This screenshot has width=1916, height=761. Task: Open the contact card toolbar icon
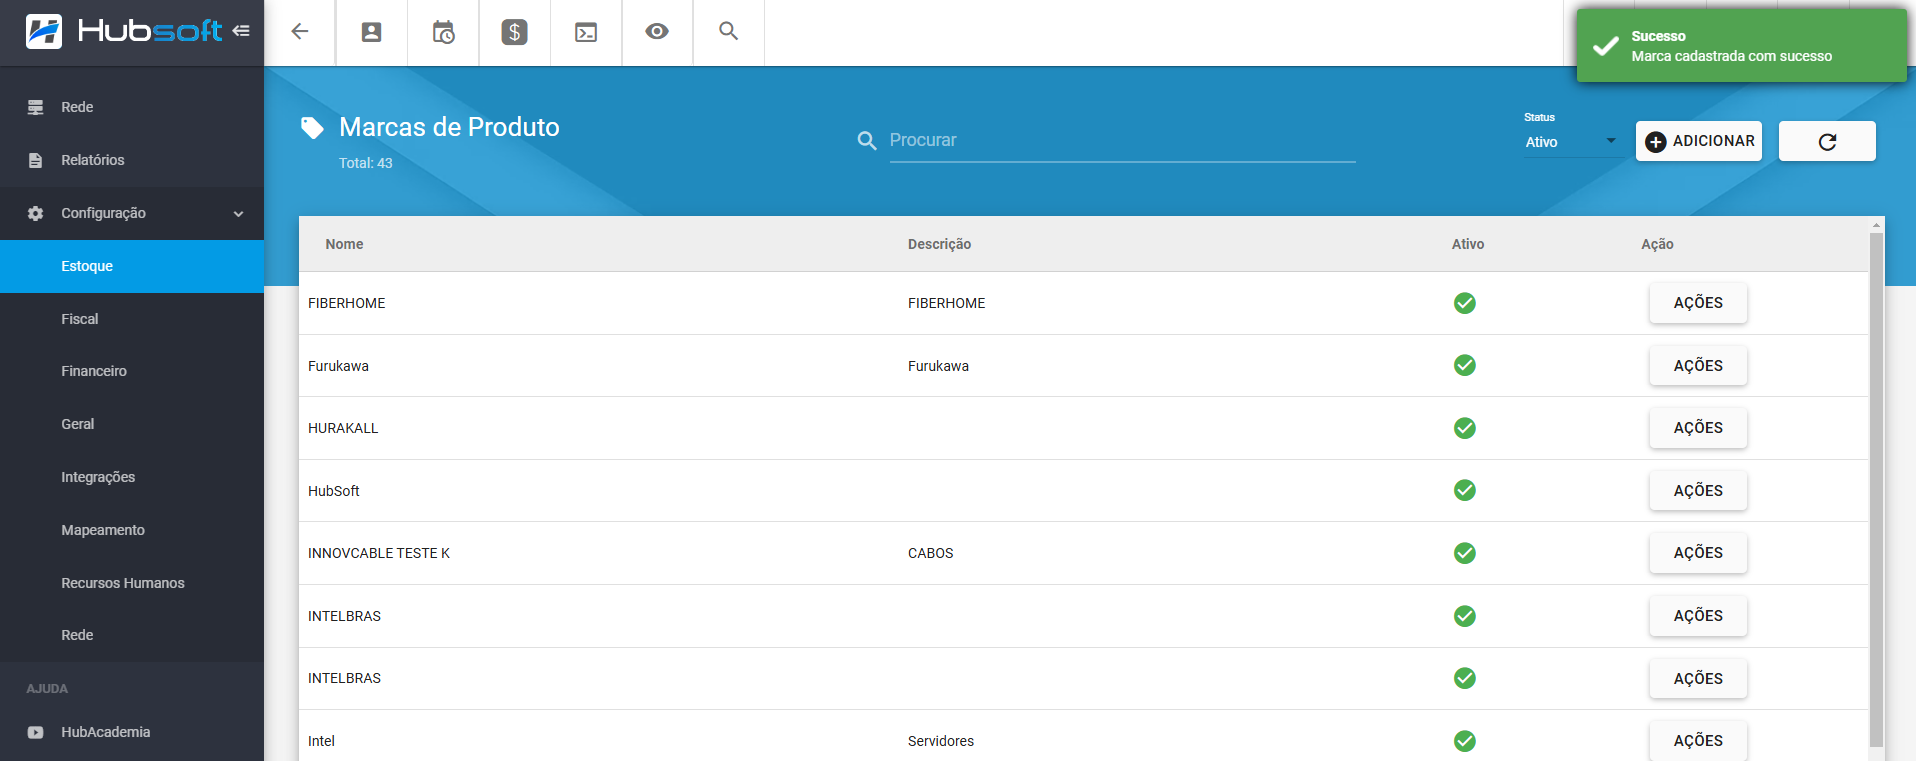point(371,32)
